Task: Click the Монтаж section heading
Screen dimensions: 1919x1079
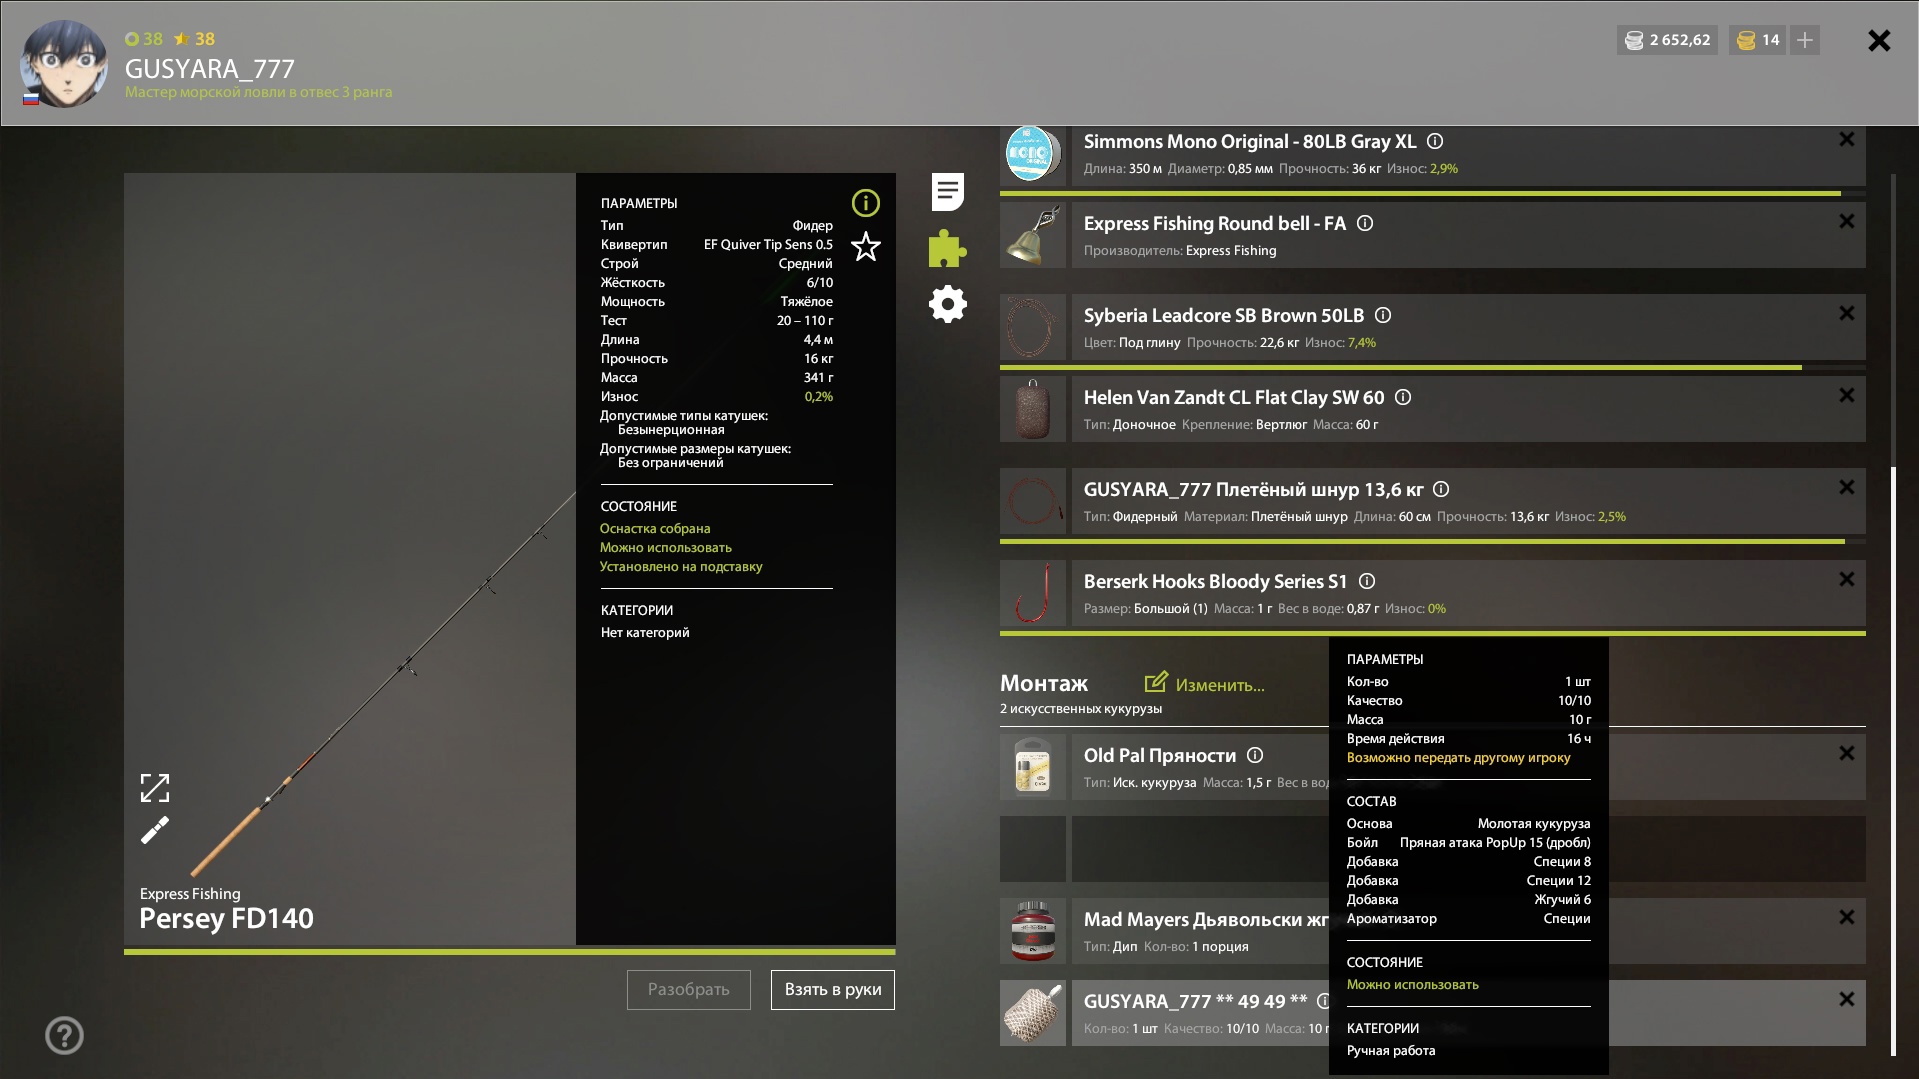Action: coord(1044,684)
